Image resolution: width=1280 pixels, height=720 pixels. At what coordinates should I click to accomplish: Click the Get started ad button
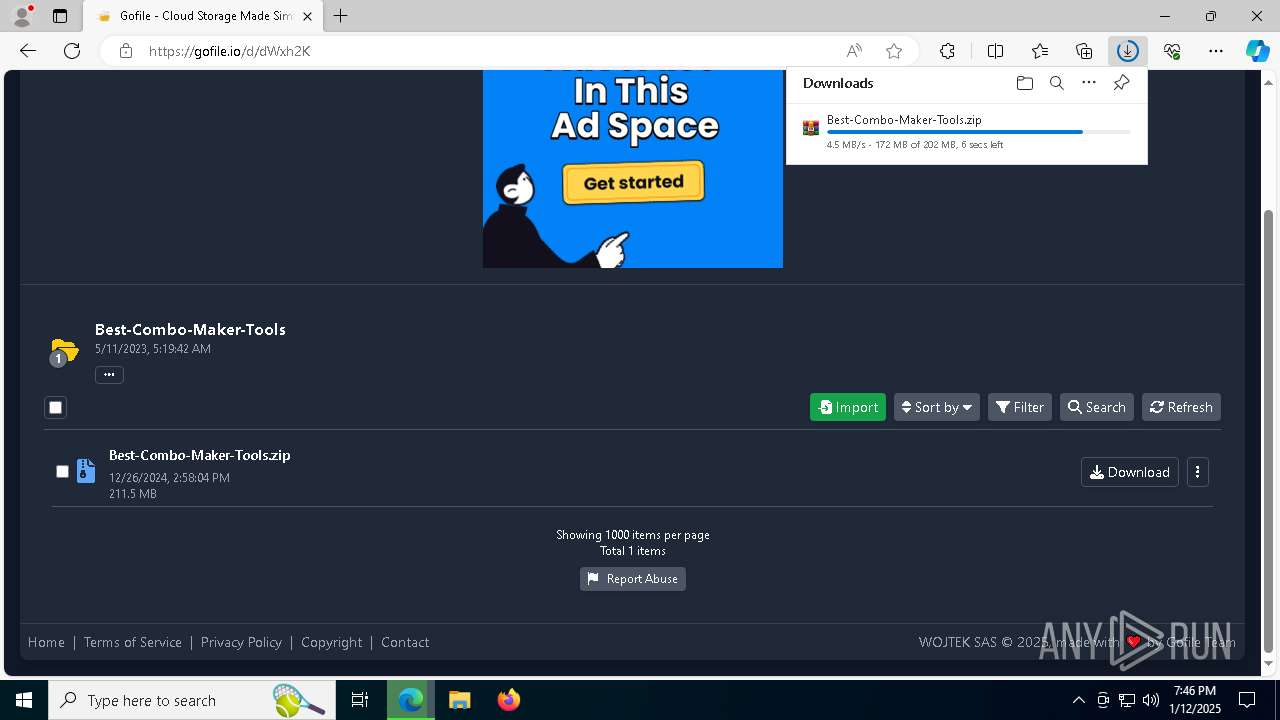[x=634, y=183]
